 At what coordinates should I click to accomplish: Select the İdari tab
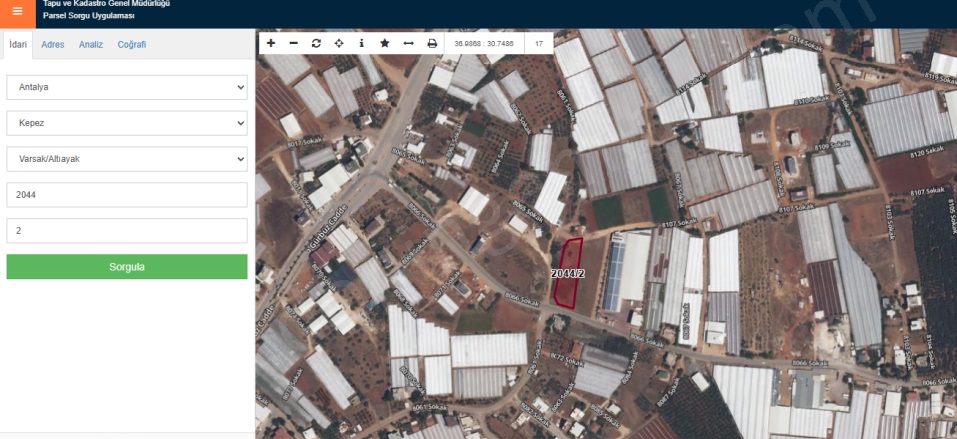[18, 45]
